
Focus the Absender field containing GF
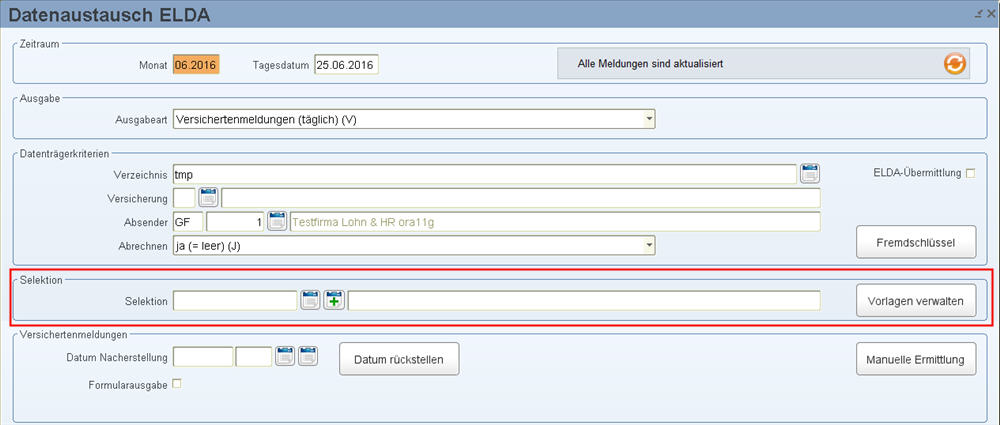(188, 221)
